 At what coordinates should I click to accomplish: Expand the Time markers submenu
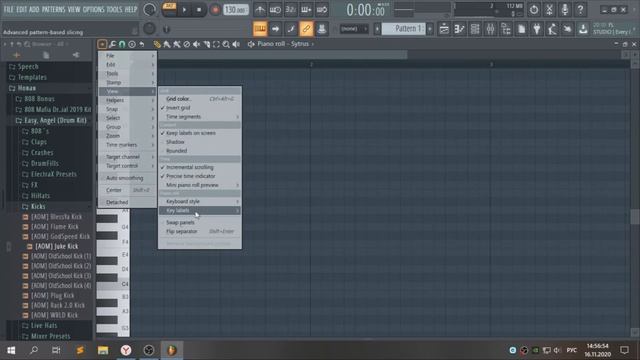(x=127, y=145)
